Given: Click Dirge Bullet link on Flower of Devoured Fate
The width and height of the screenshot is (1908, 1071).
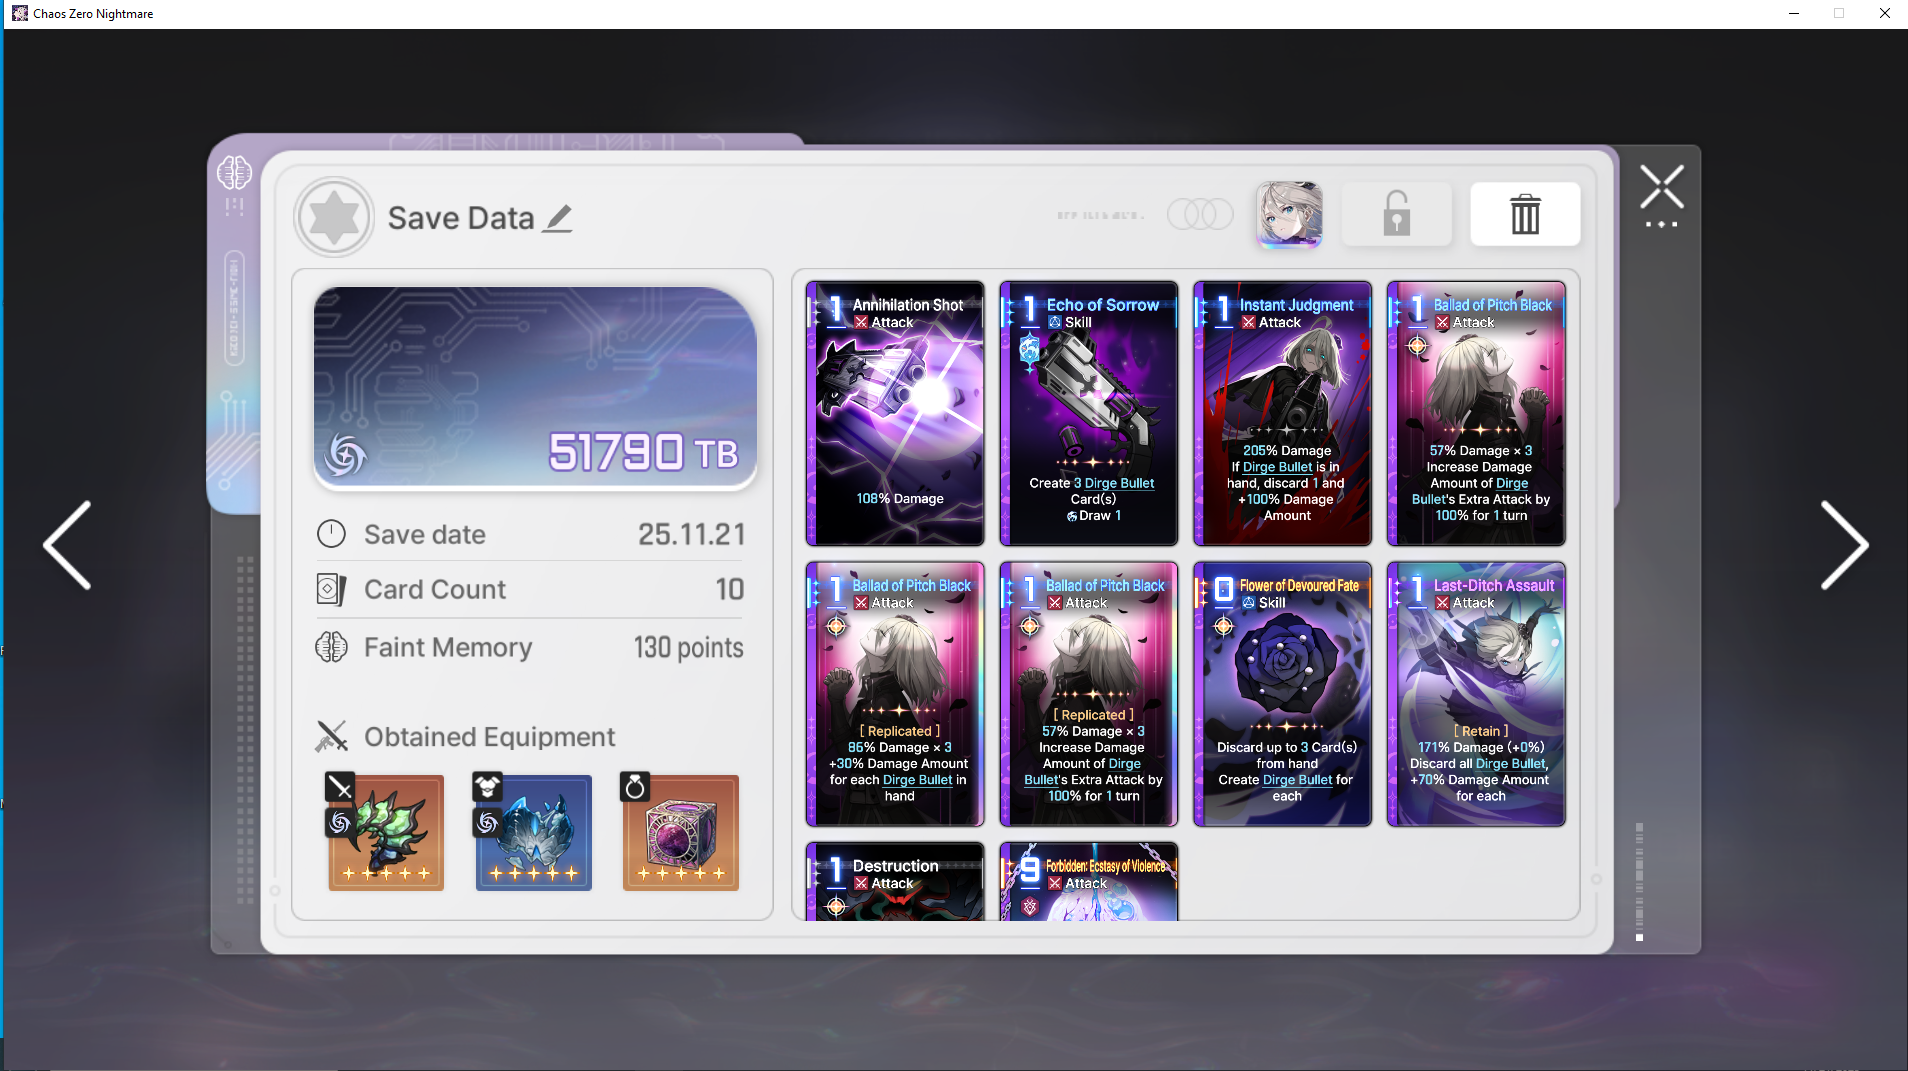Looking at the screenshot, I should 1297,780.
